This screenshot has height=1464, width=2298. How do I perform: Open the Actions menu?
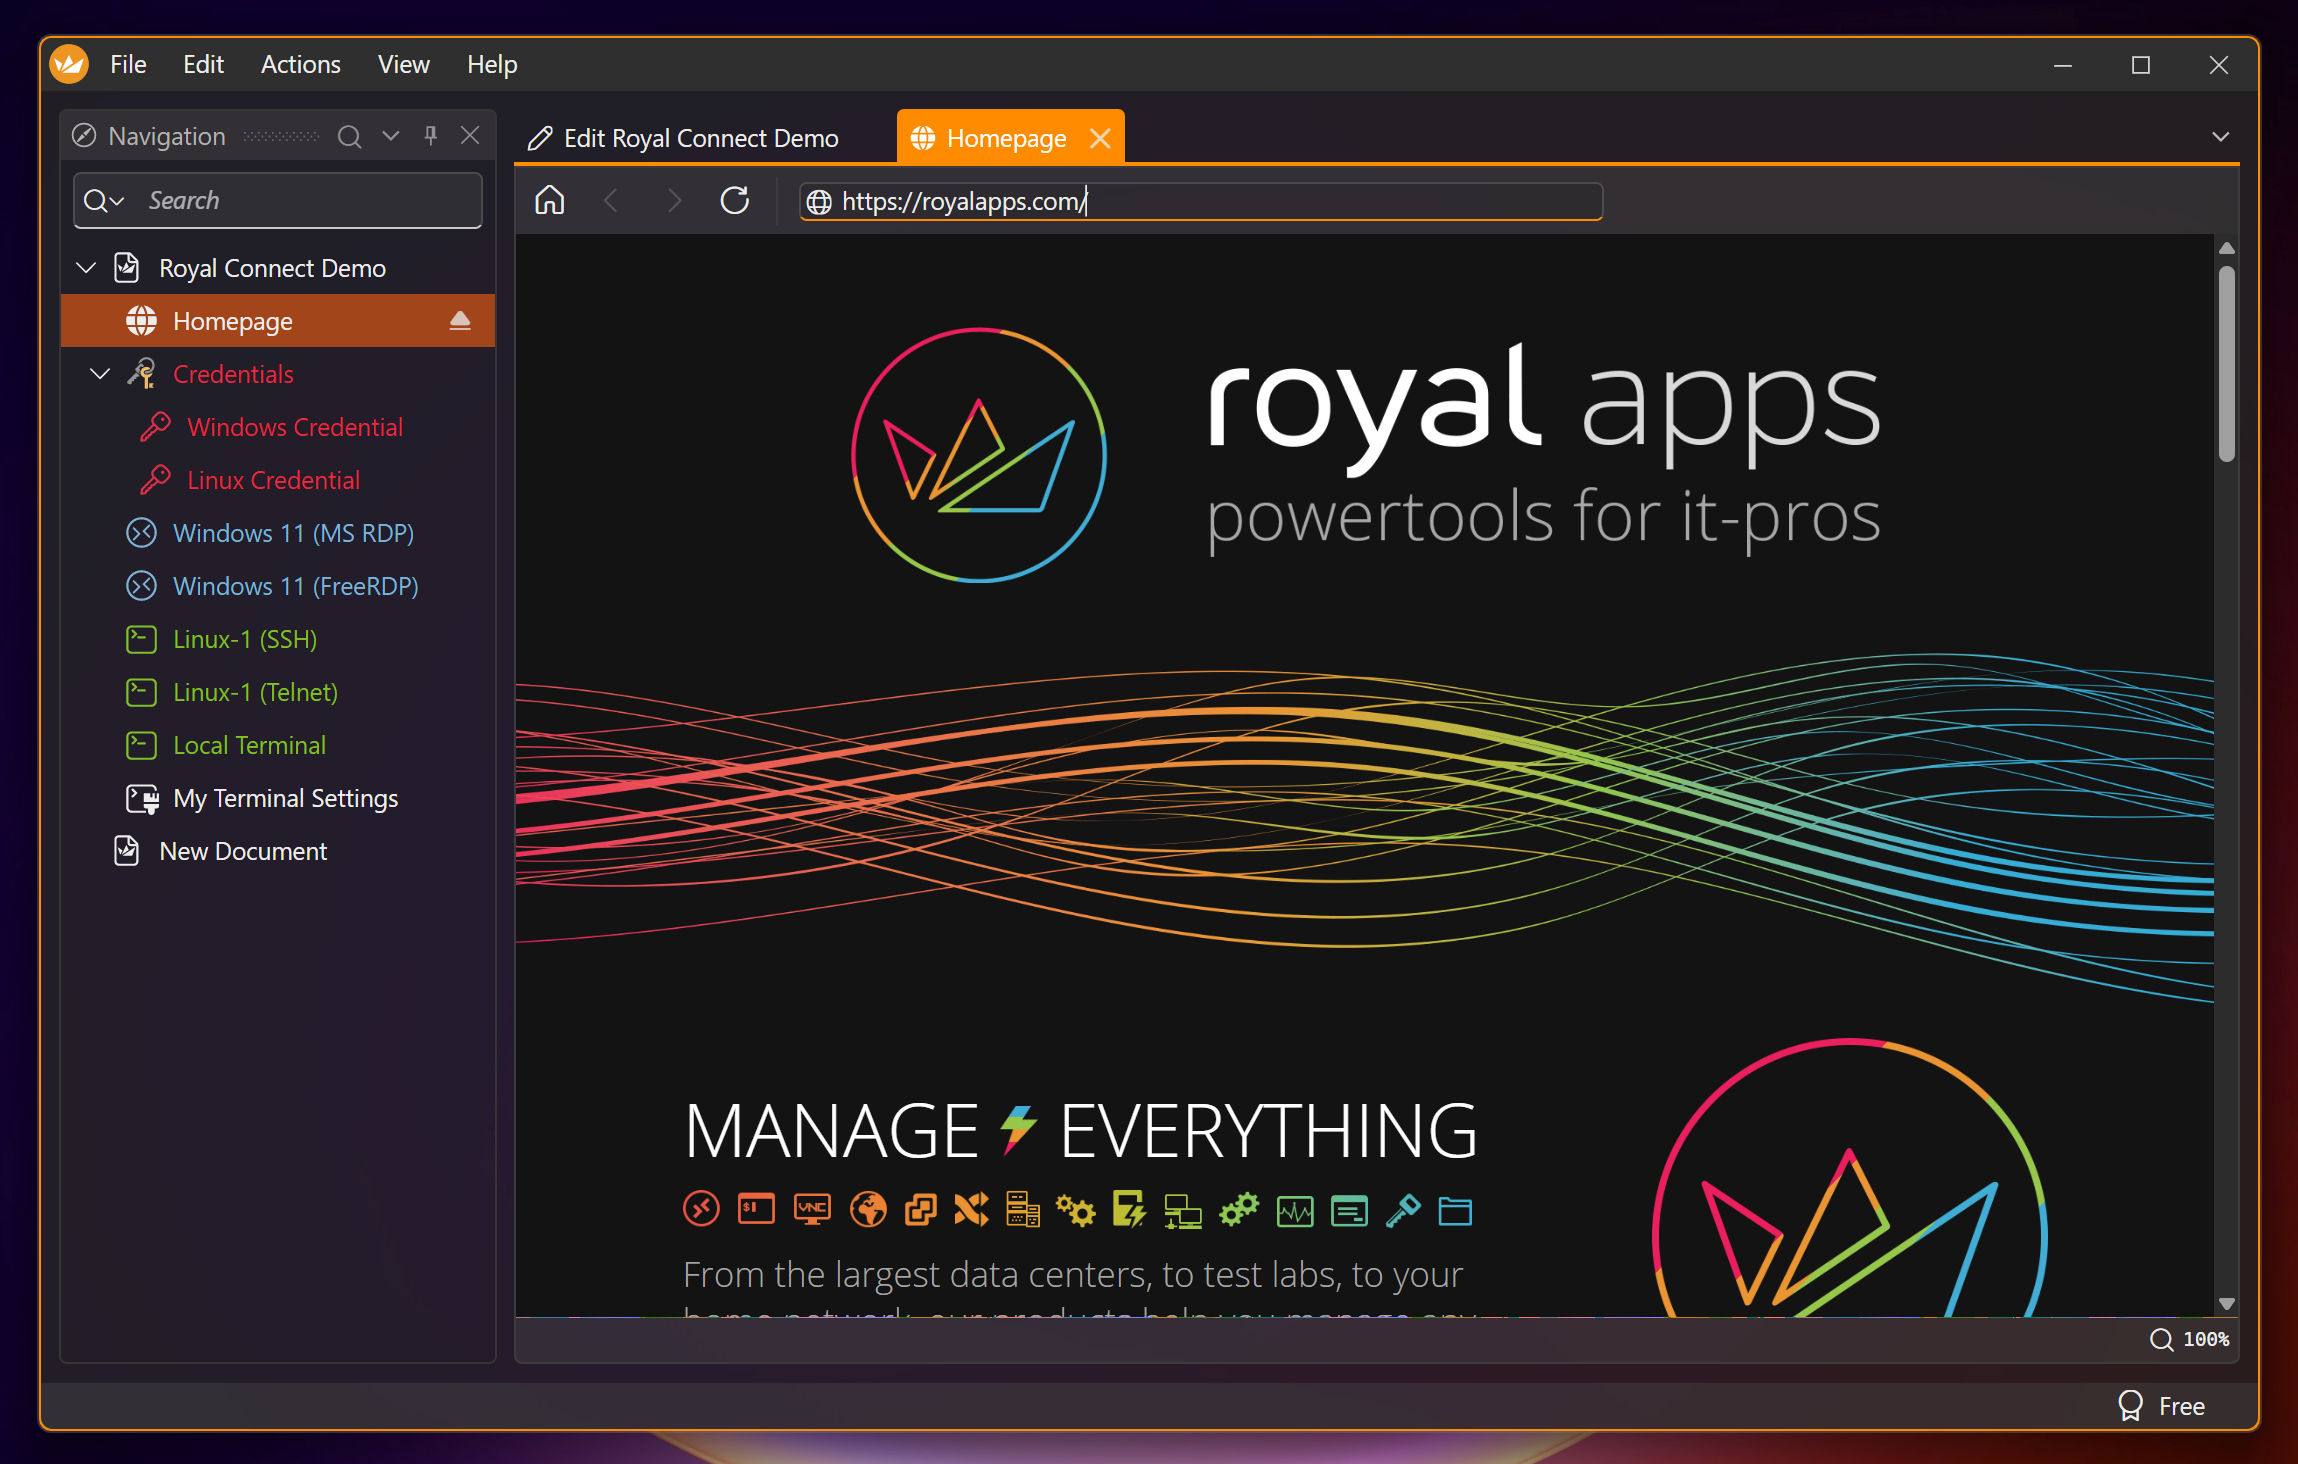pyautogui.click(x=300, y=65)
